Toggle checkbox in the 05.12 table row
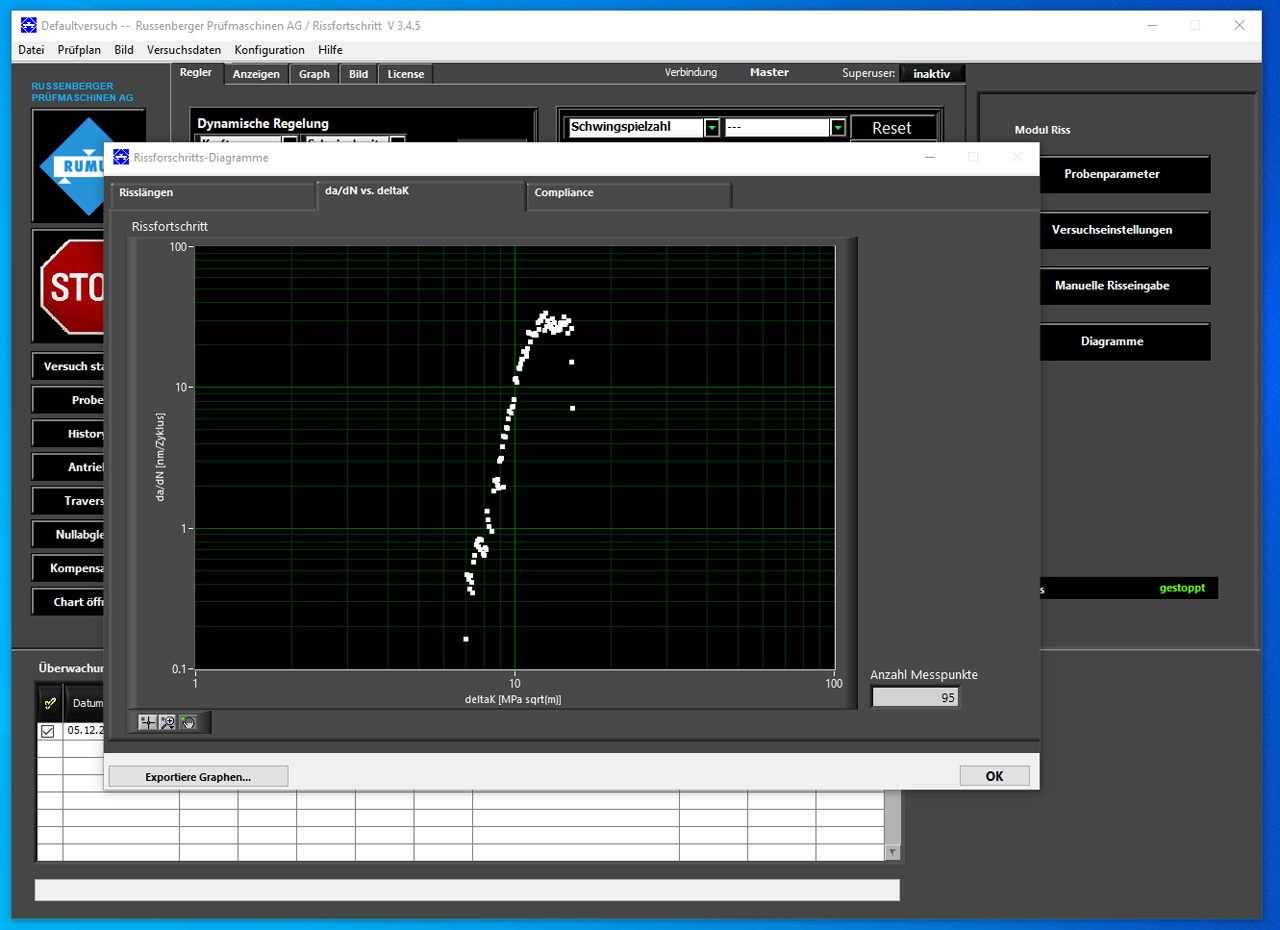The image size is (1280, 930). click(x=47, y=731)
